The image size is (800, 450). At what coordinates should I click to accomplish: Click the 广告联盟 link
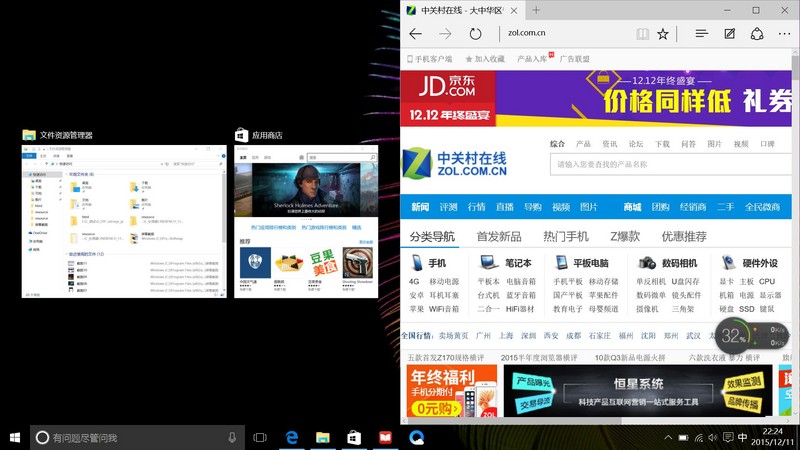coord(574,59)
